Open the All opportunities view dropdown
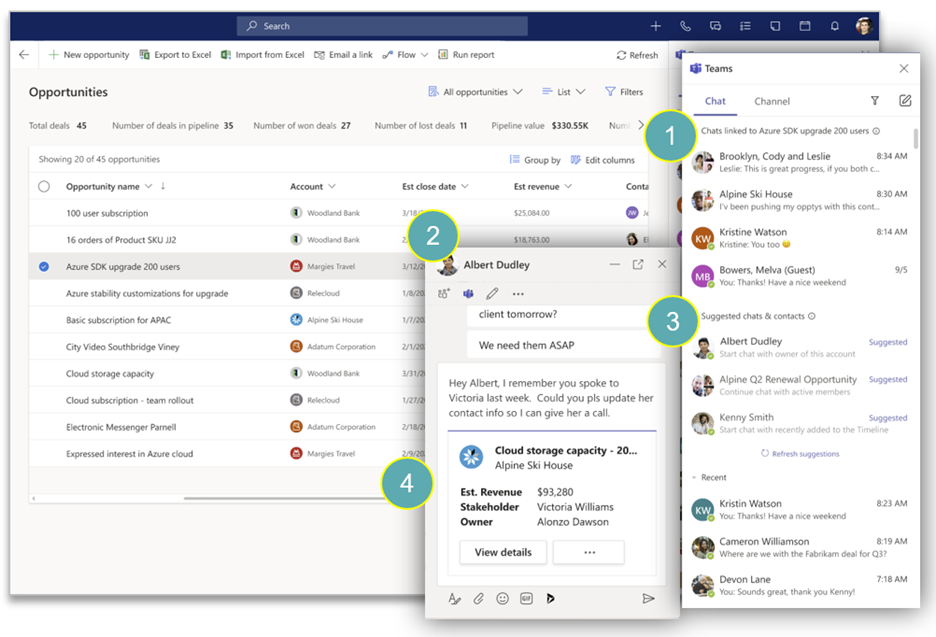This screenshot has width=936, height=637. point(475,92)
